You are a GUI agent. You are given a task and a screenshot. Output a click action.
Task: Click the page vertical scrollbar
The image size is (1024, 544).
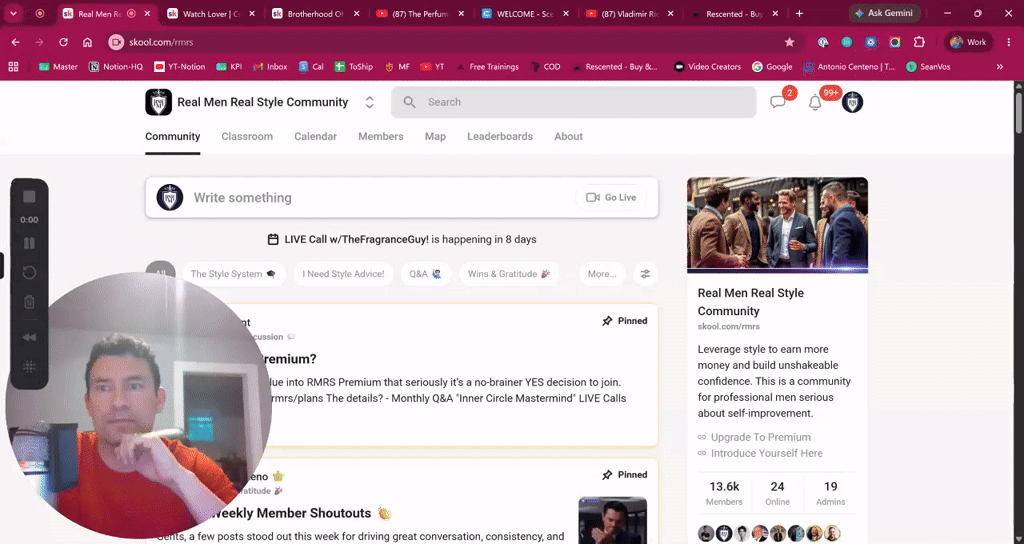1018,114
